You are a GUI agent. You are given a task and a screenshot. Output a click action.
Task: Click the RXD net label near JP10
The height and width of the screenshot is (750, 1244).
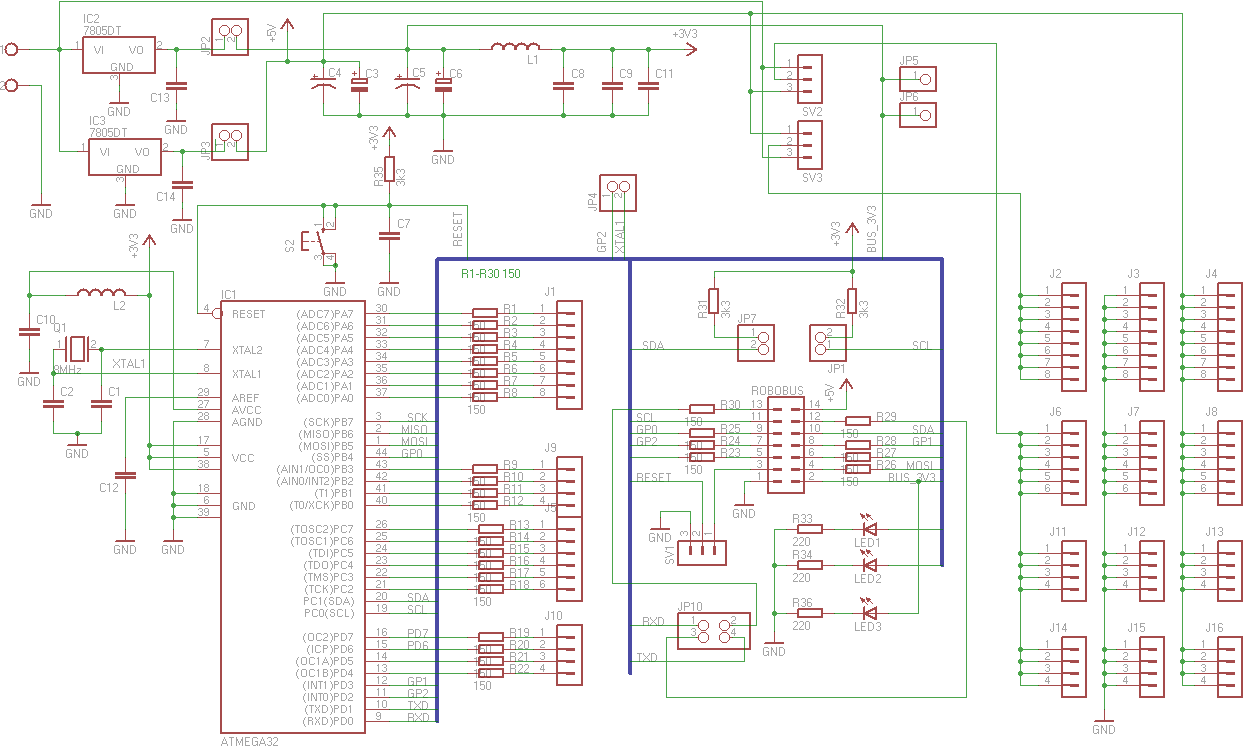click(653, 621)
